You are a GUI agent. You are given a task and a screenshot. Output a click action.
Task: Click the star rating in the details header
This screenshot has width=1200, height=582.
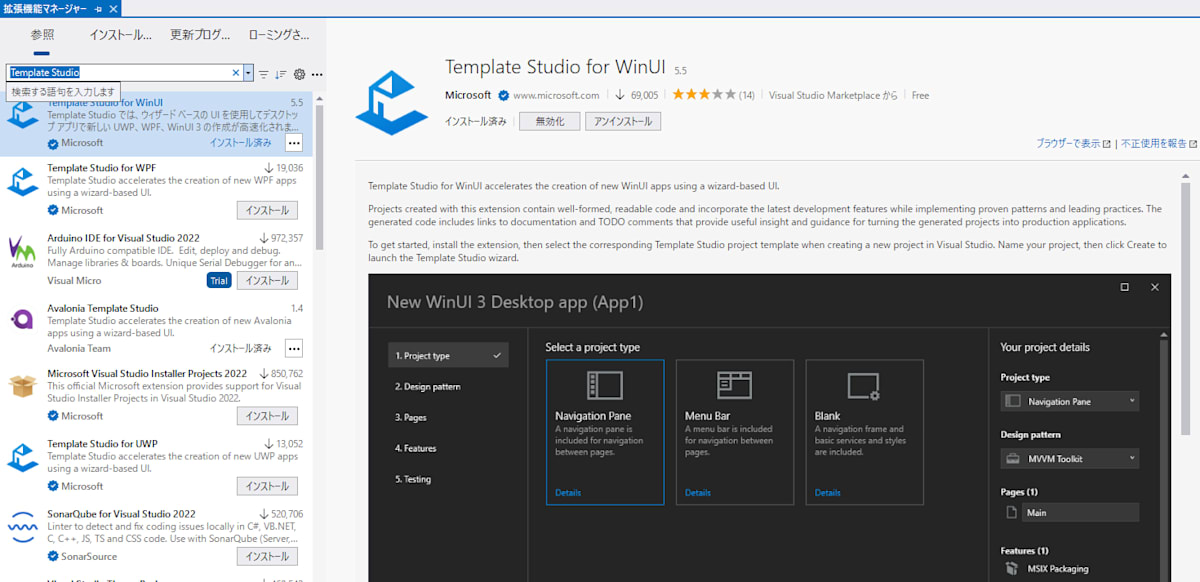pos(704,95)
